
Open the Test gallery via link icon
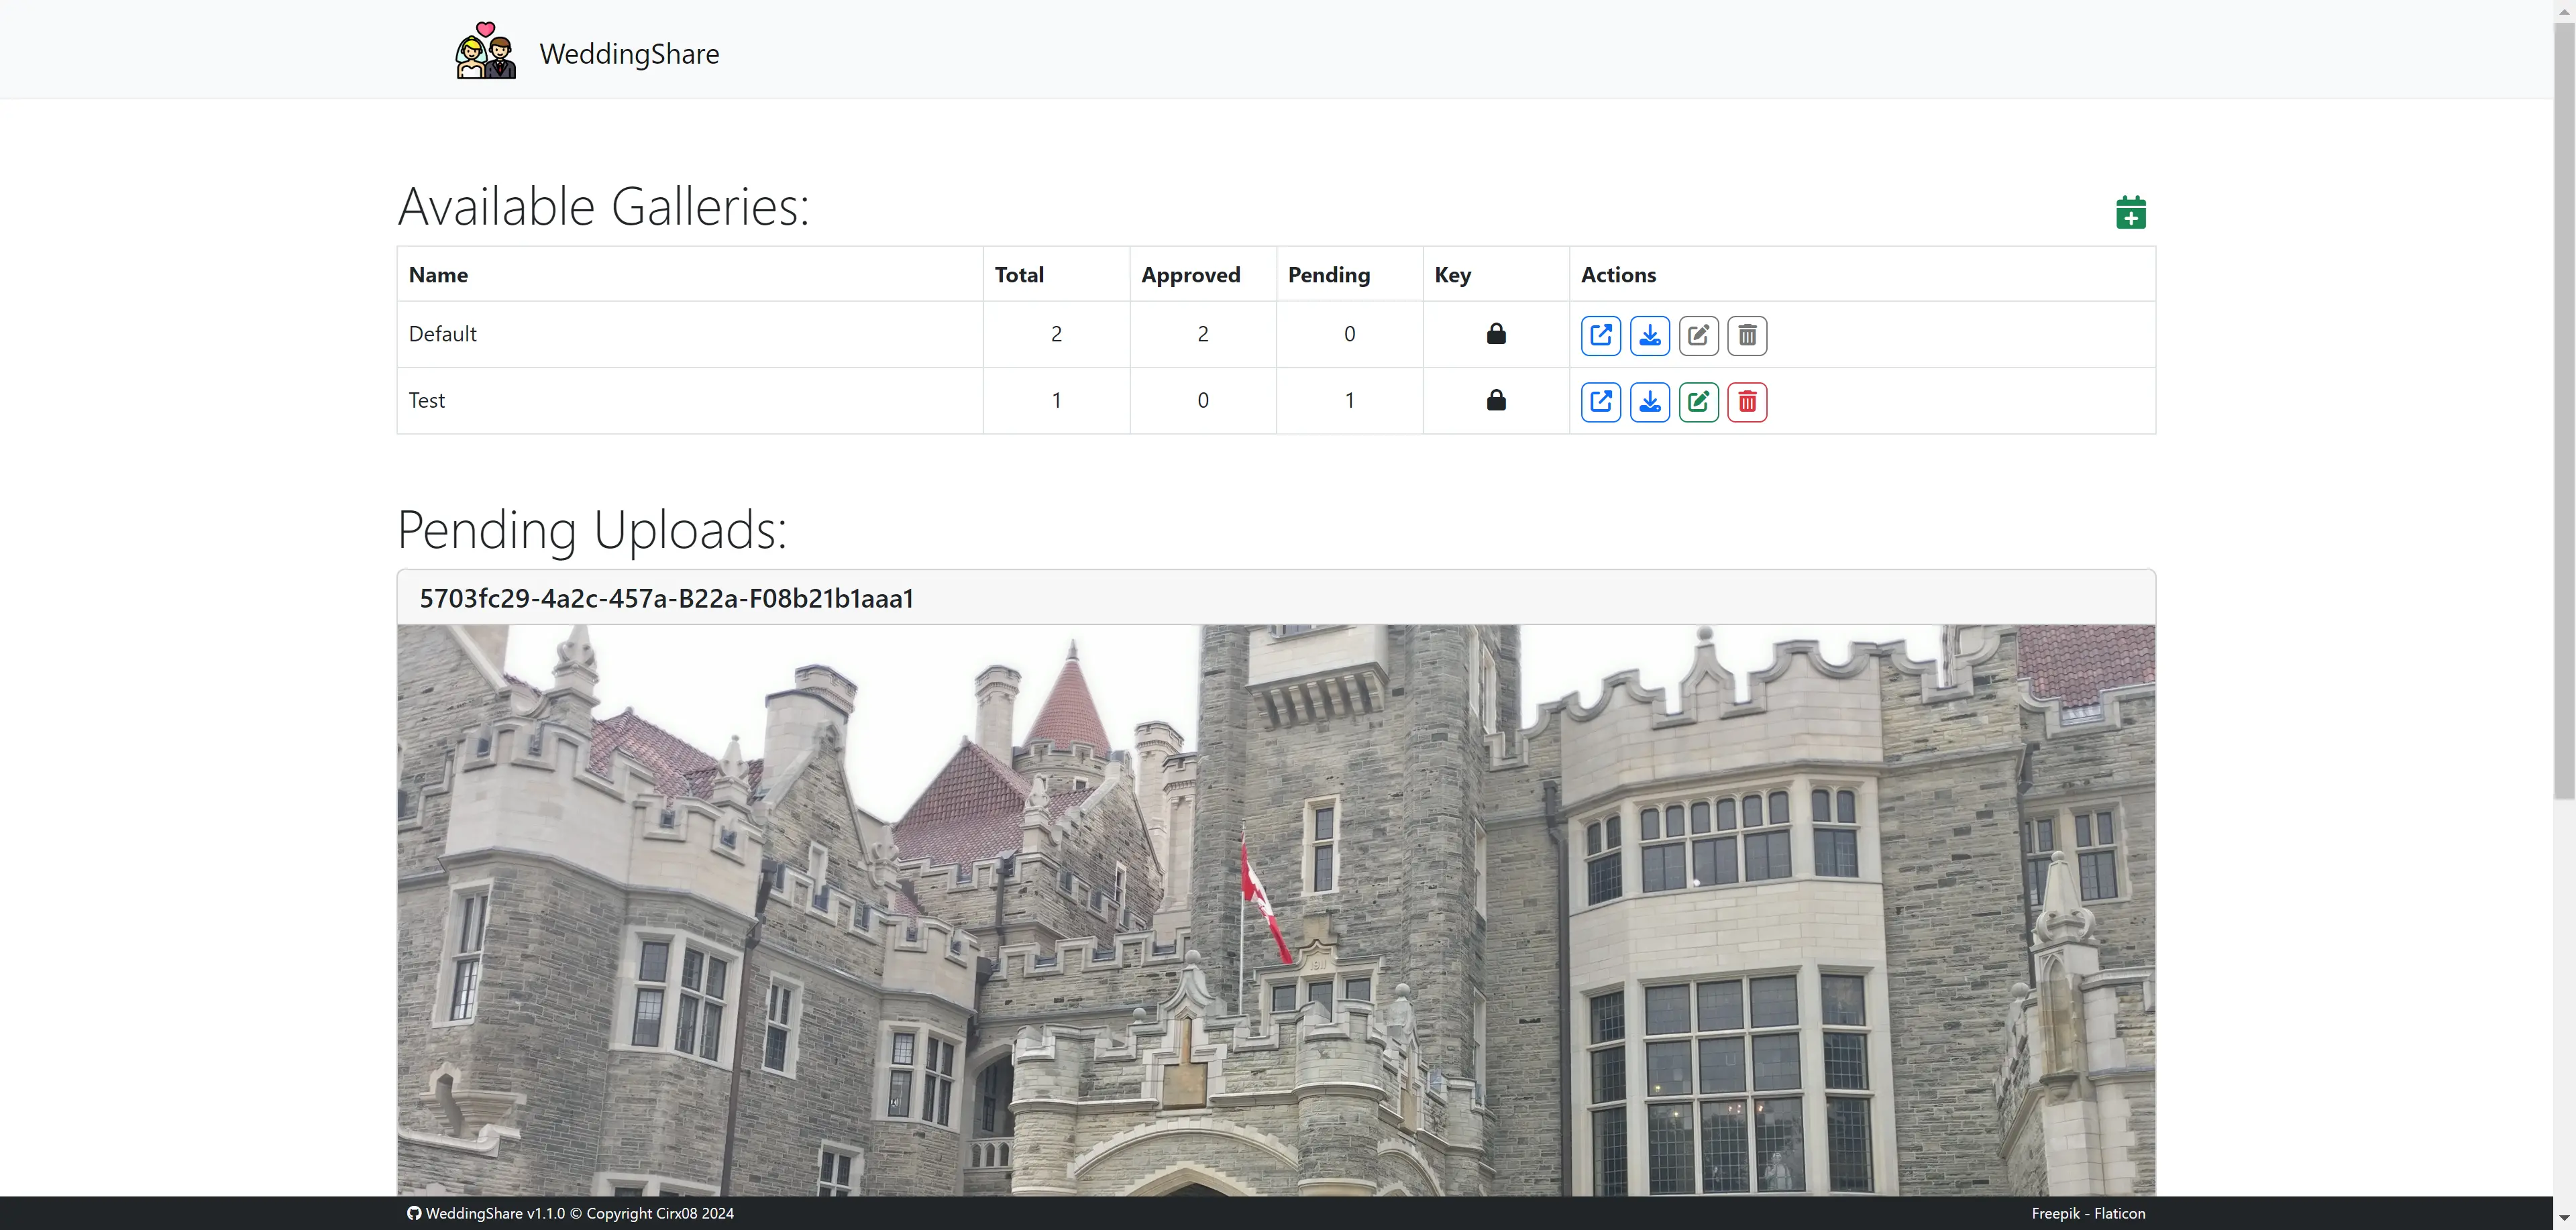coord(1600,402)
